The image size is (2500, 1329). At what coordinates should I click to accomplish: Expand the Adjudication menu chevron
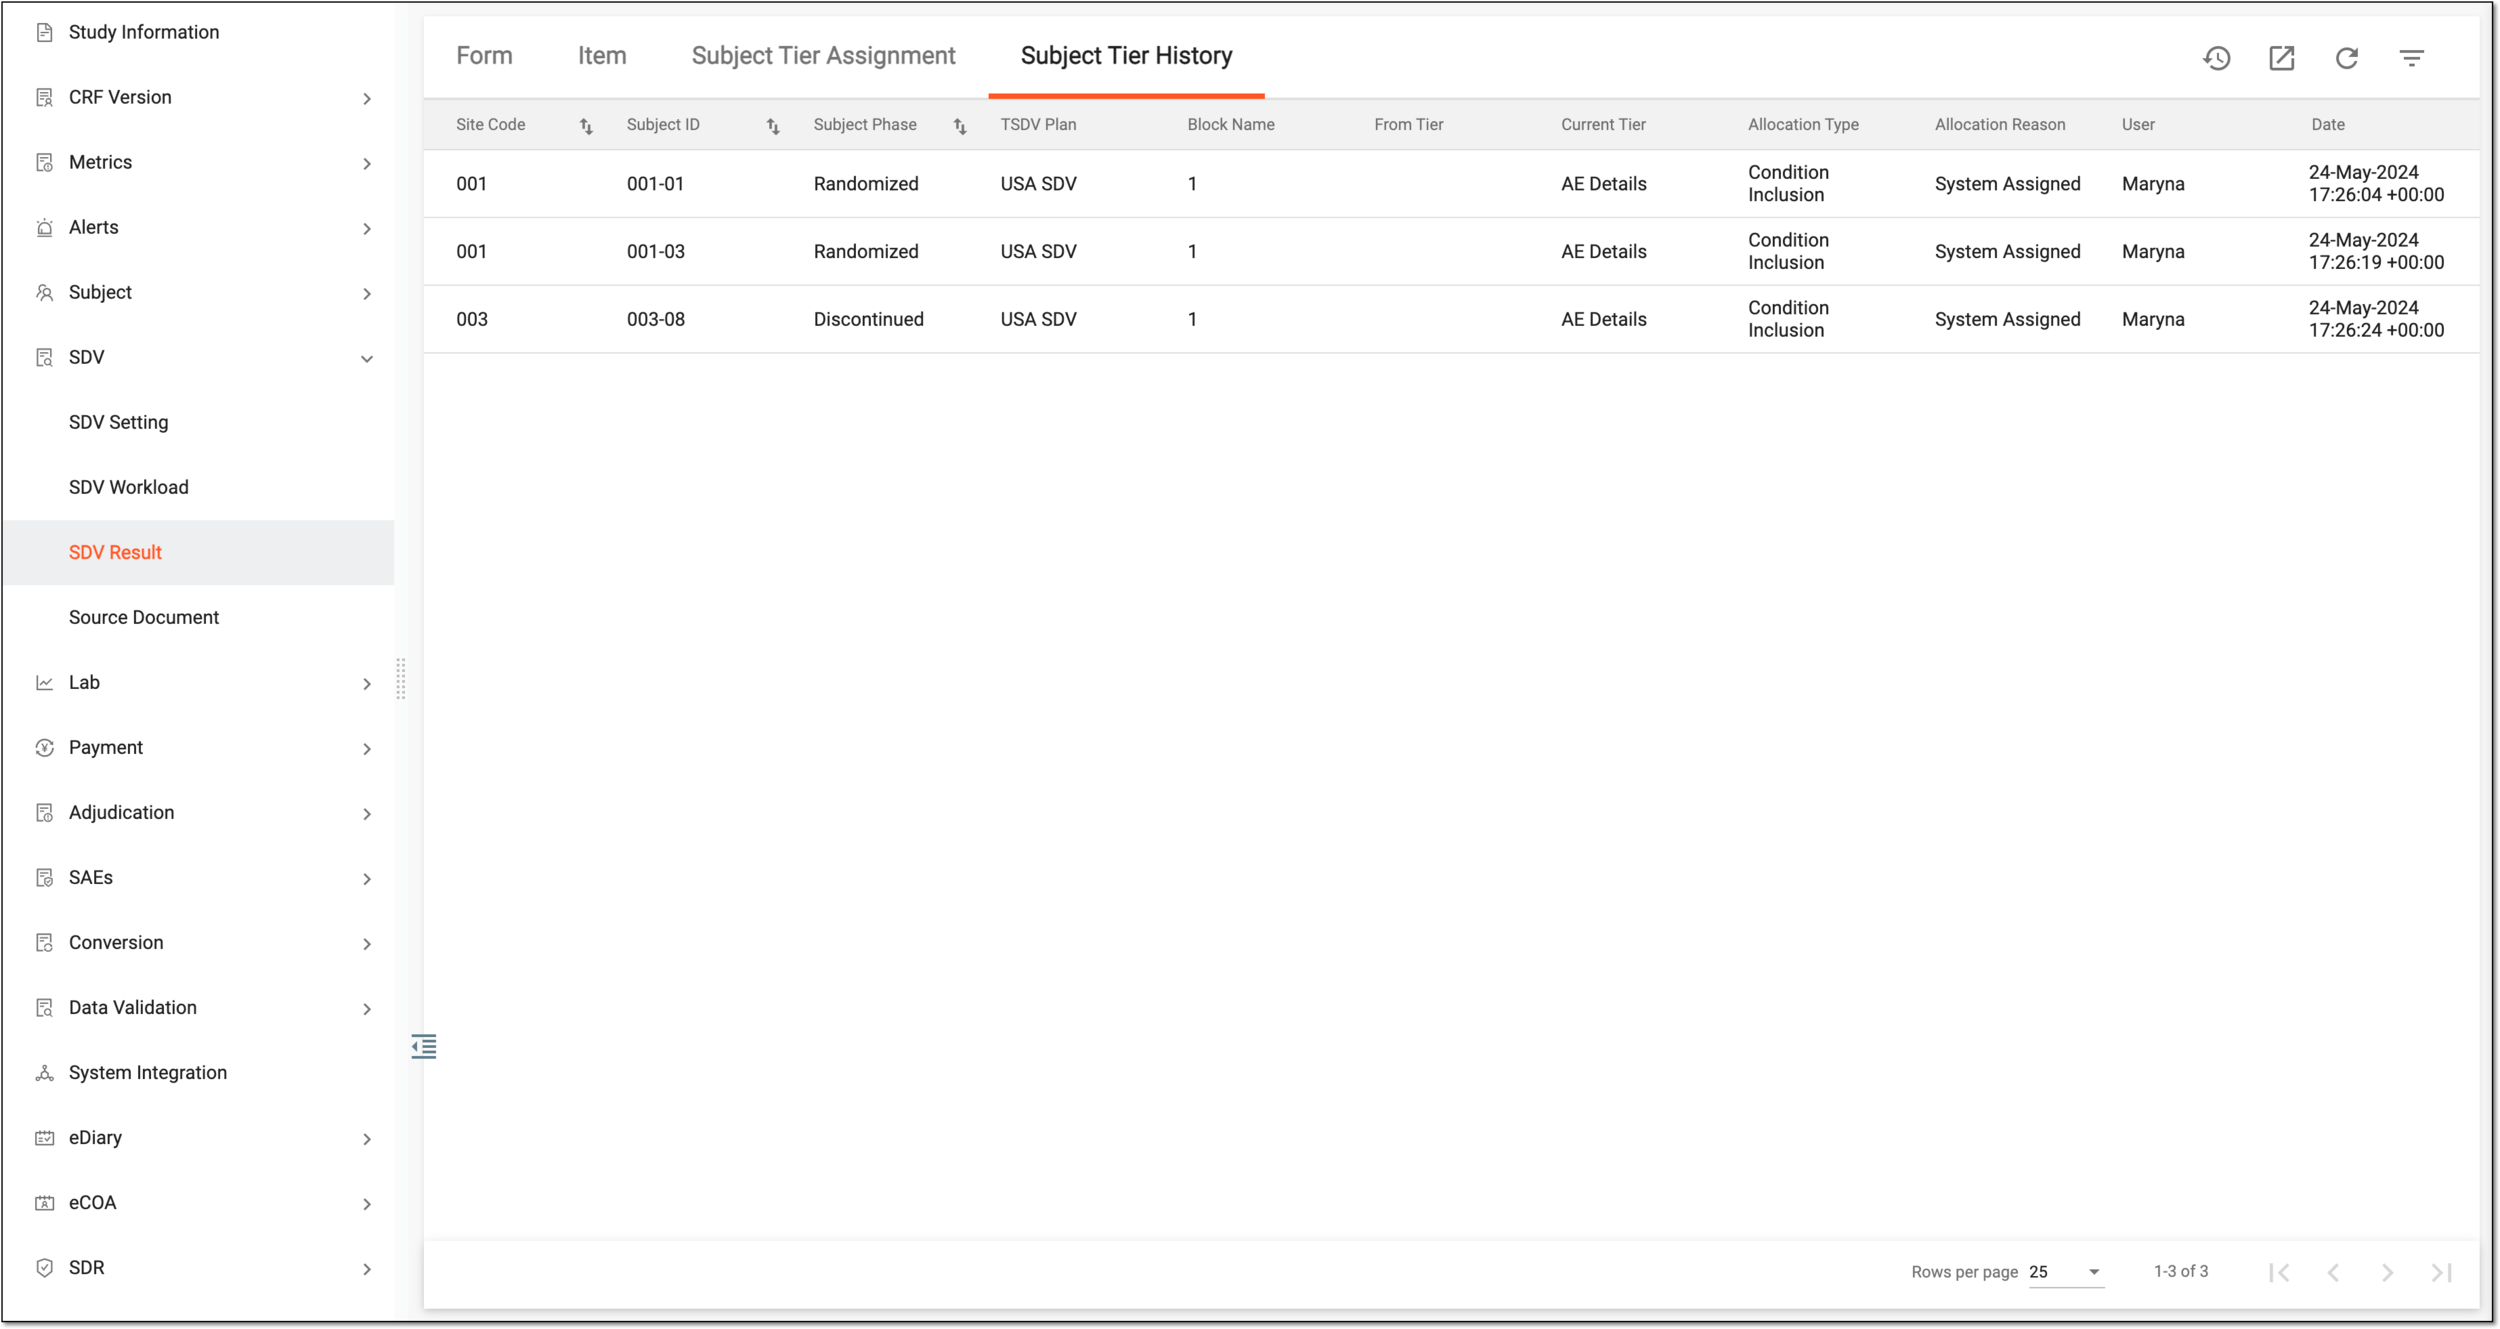click(367, 814)
